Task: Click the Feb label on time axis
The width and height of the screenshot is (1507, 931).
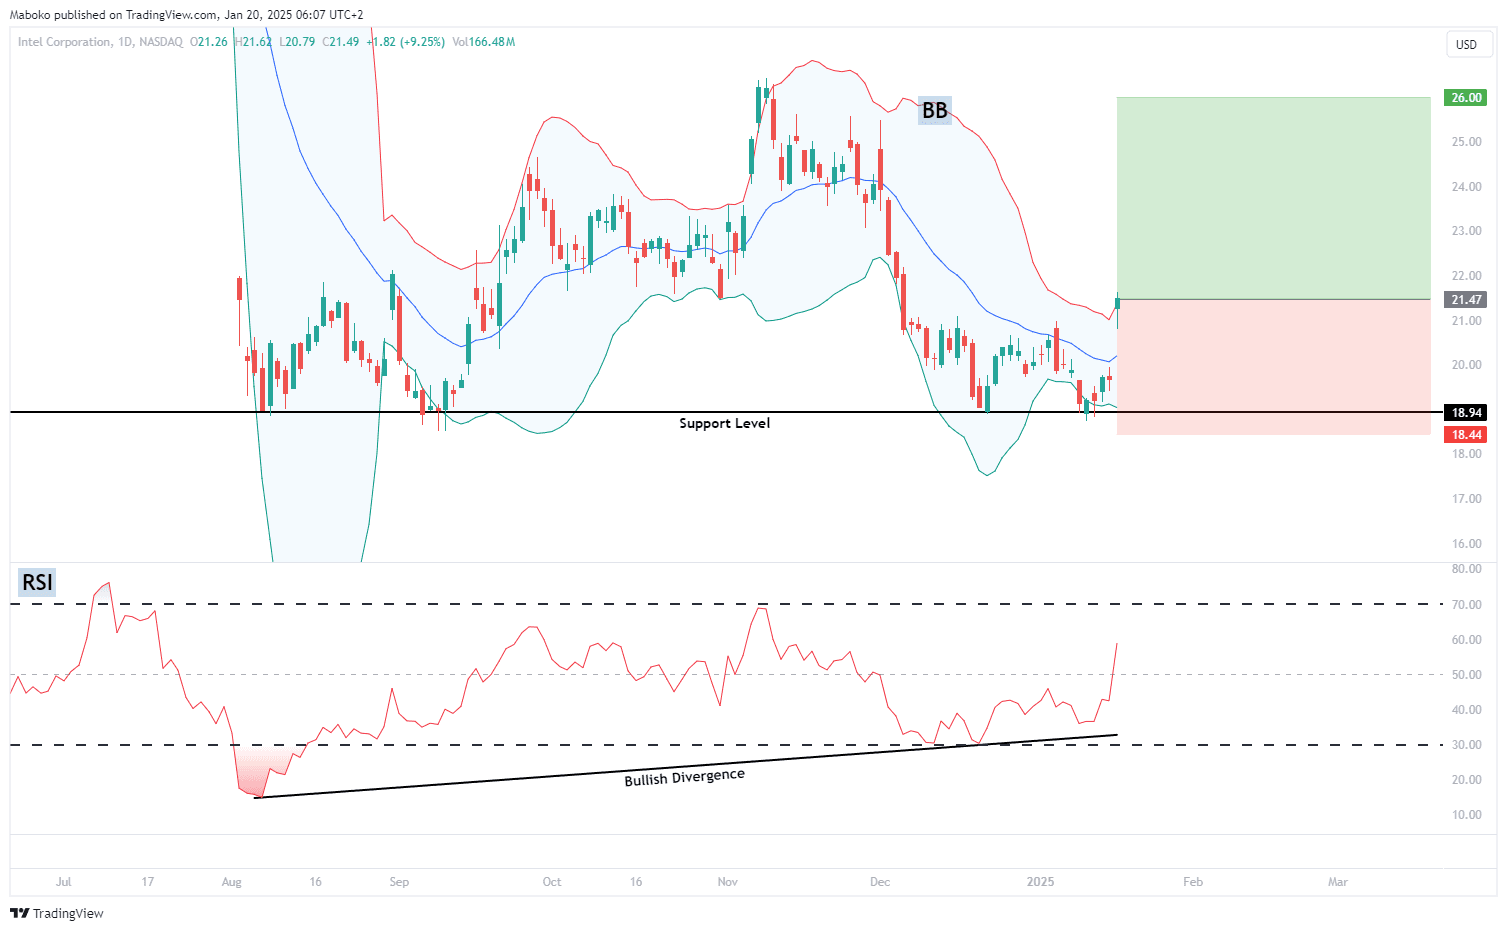Action: coord(1193,882)
